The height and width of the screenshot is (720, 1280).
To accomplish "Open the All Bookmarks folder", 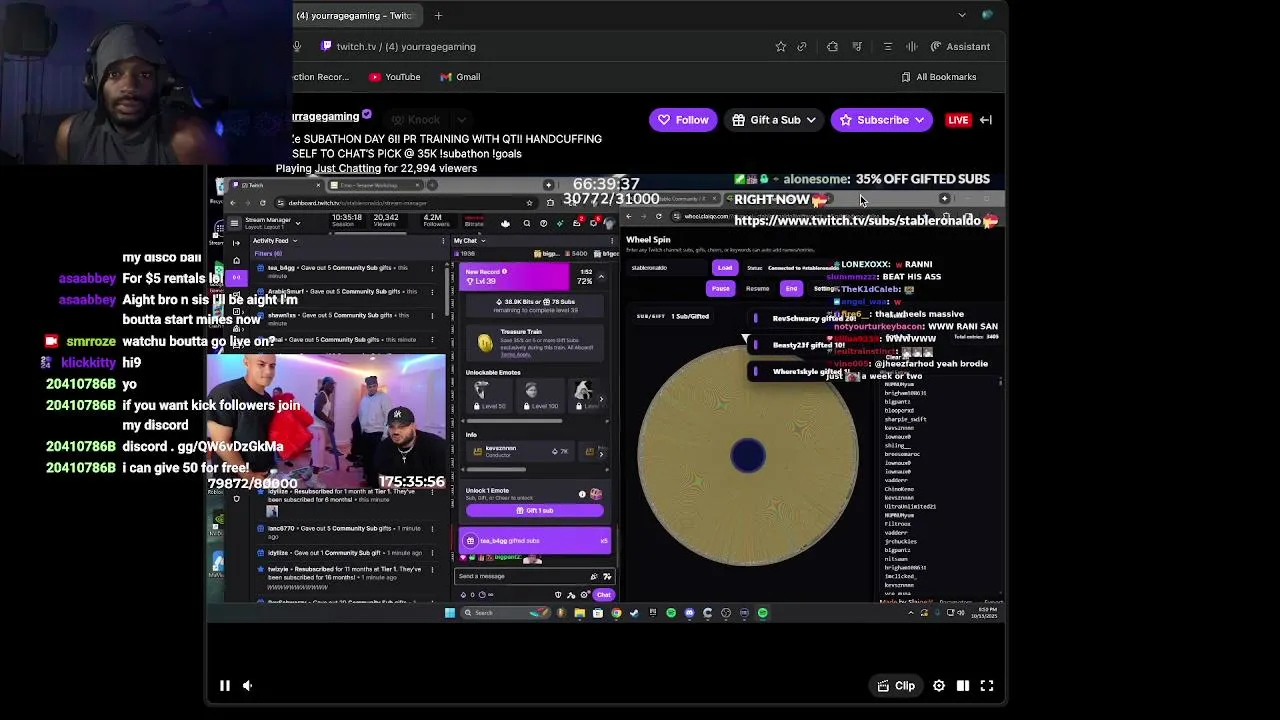I will [938, 77].
